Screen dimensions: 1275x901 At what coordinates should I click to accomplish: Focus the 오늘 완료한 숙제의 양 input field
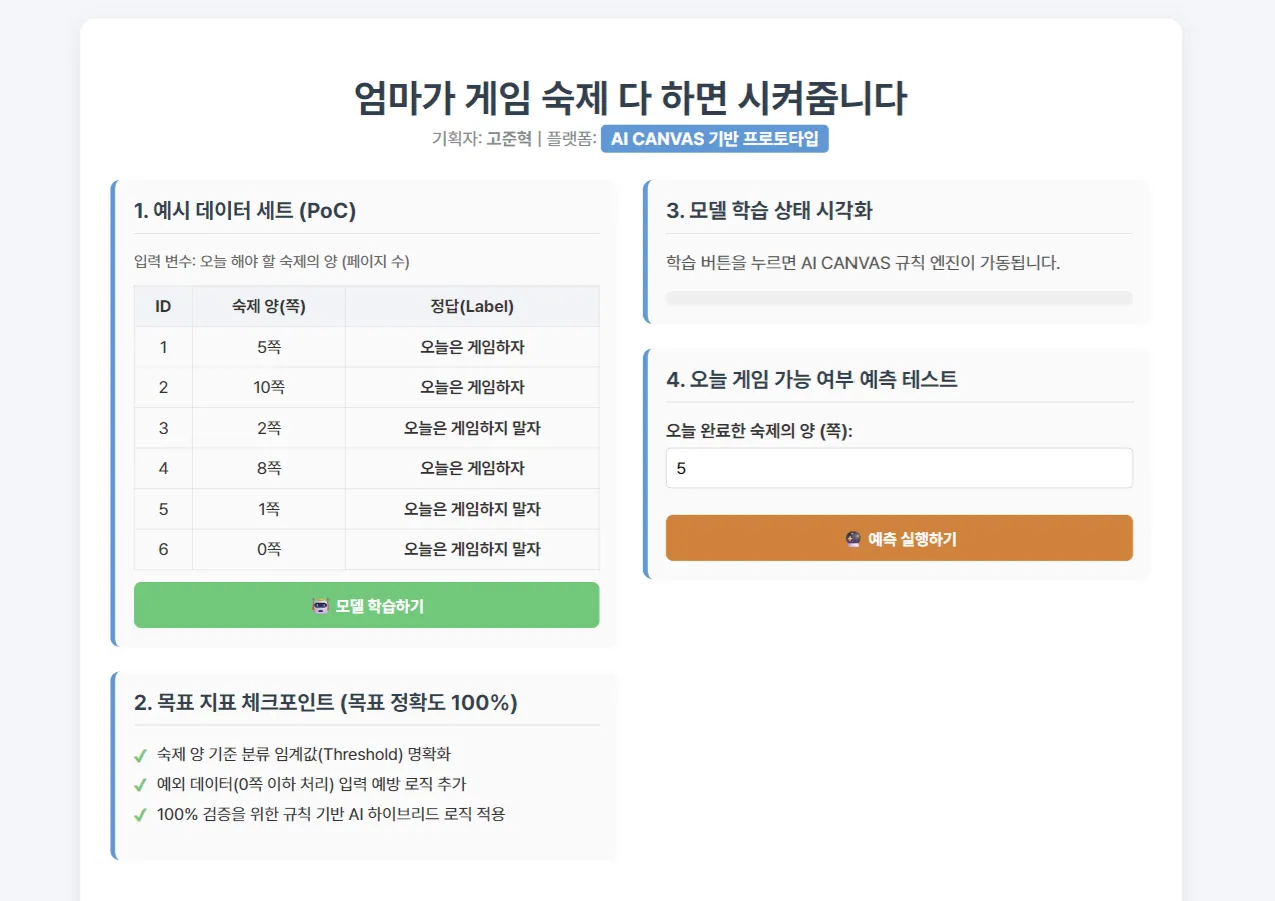point(899,468)
